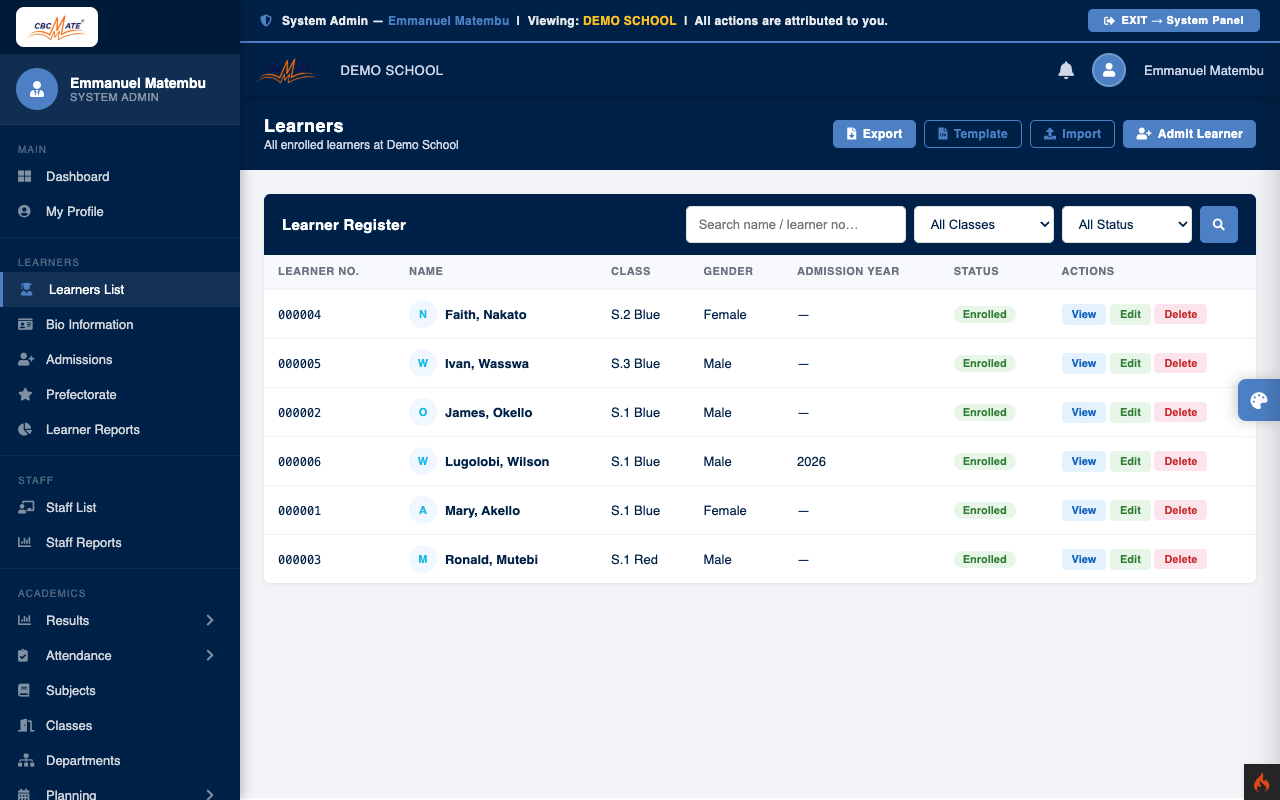Click the Dashboard grid icon

[x=25, y=176]
